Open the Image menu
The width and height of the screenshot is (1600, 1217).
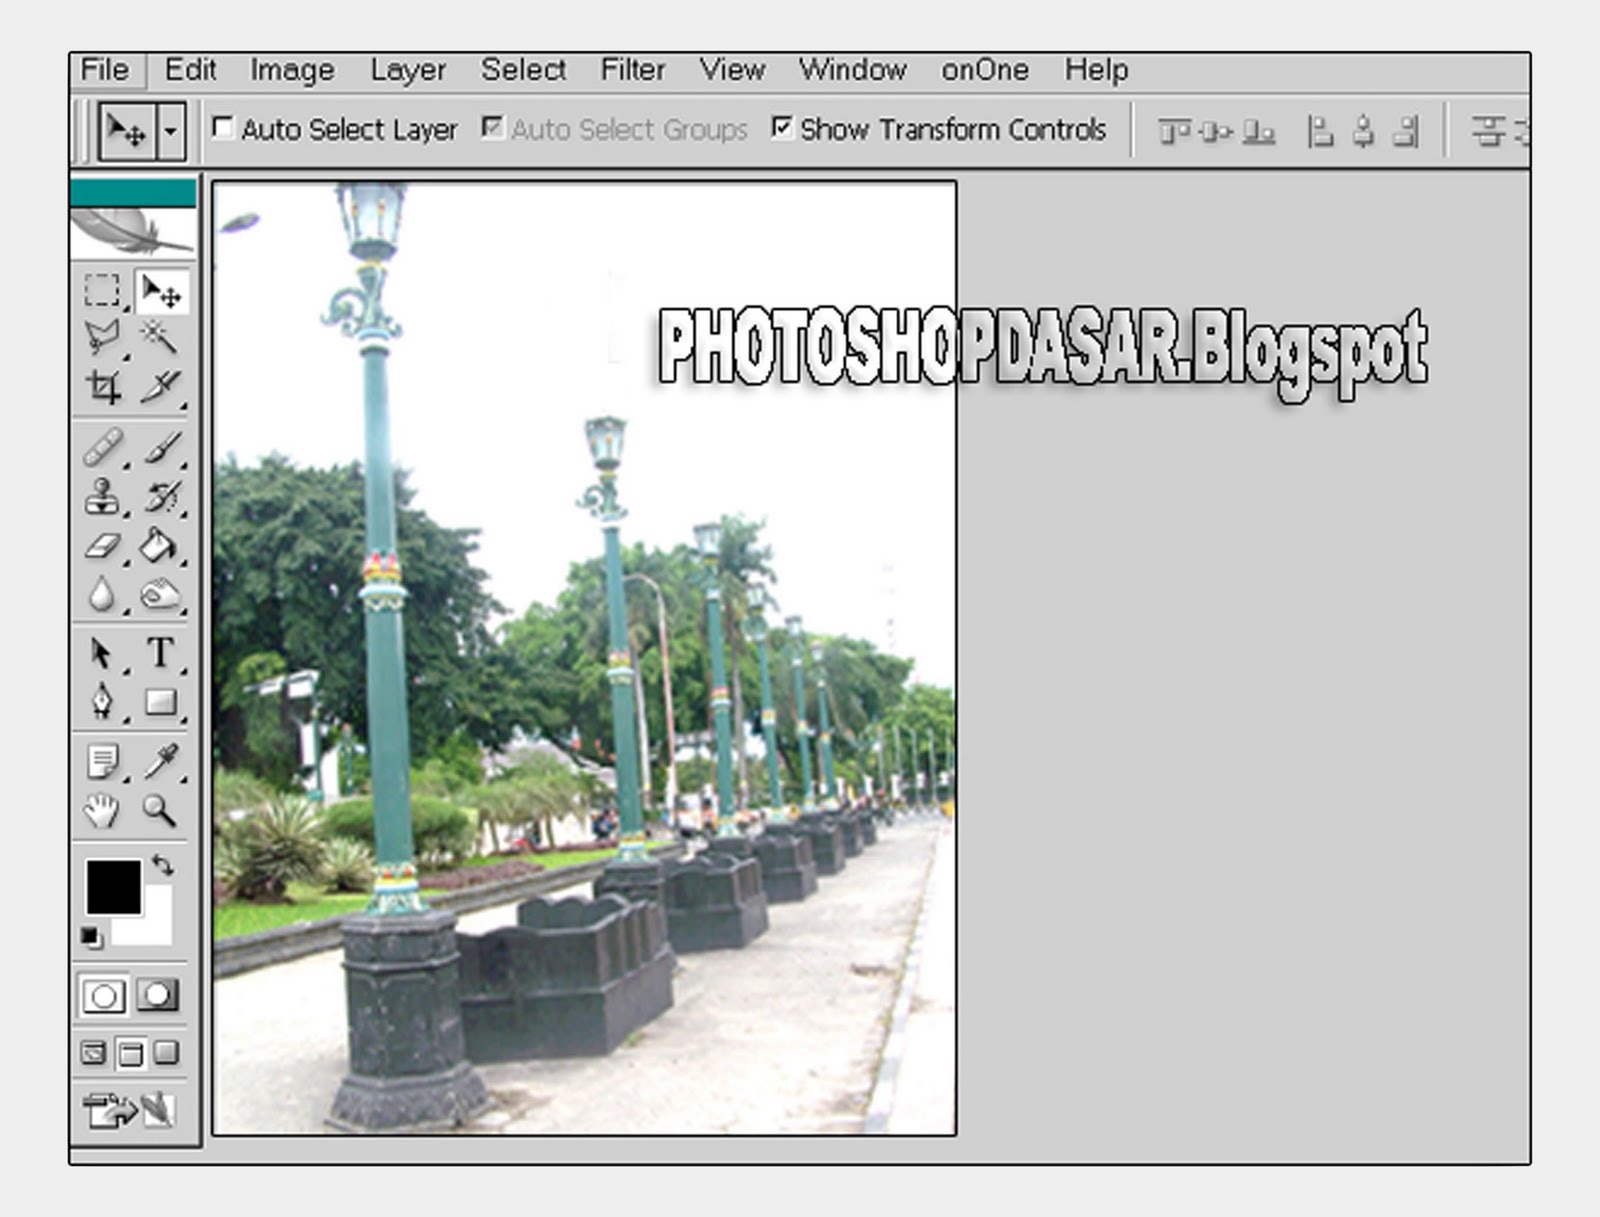pos(292,70)
